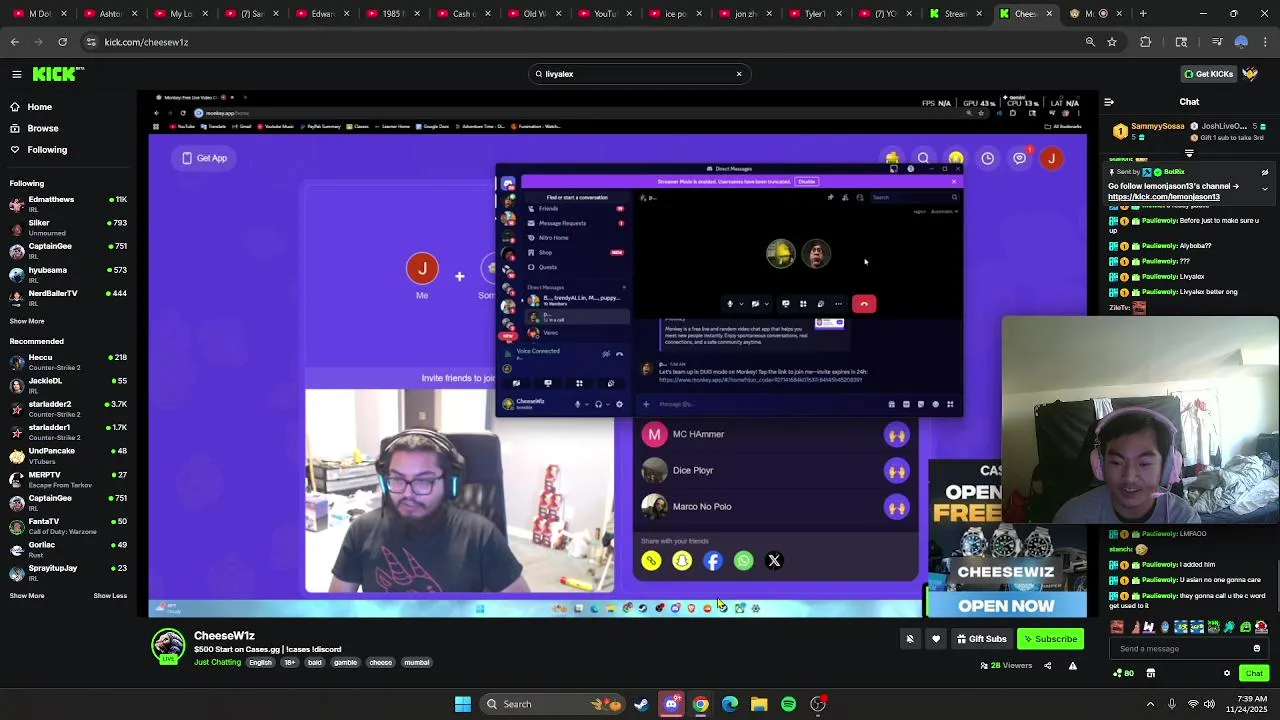
Task: Open Chrome browser menu (three dots)
Action: tap(1266, 42)
